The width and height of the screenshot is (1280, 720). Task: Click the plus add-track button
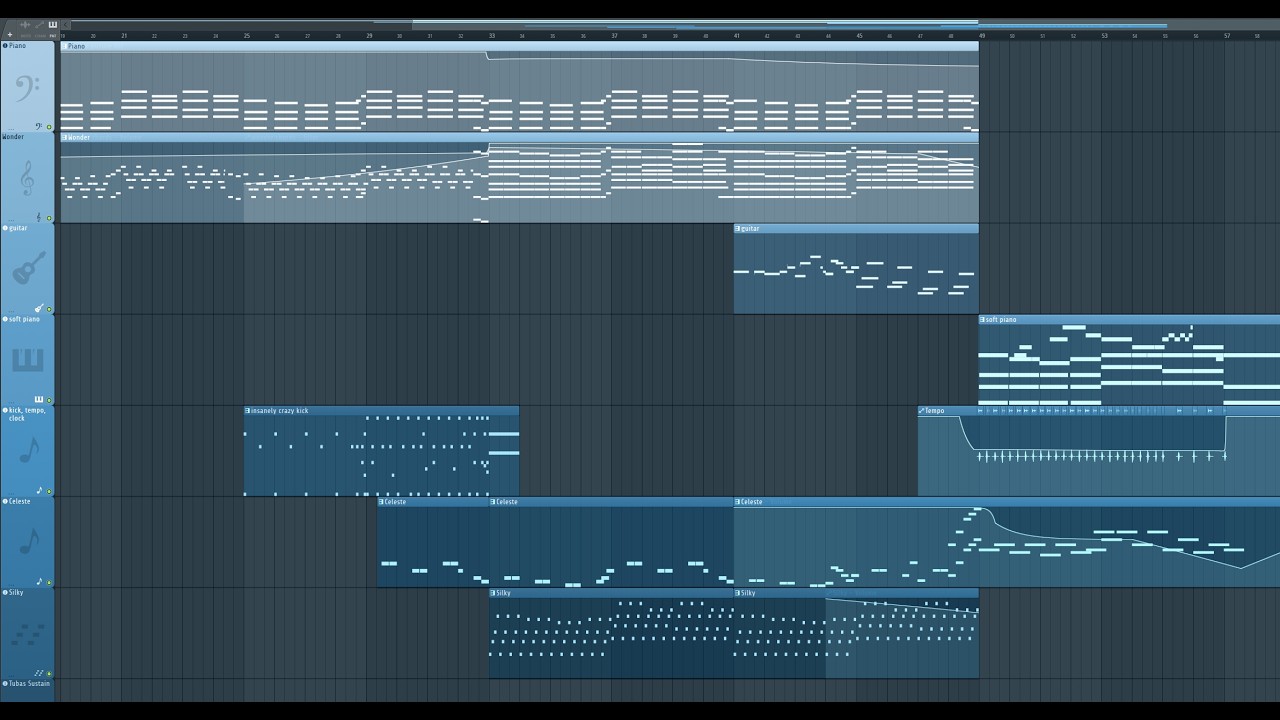pos(10,35)
